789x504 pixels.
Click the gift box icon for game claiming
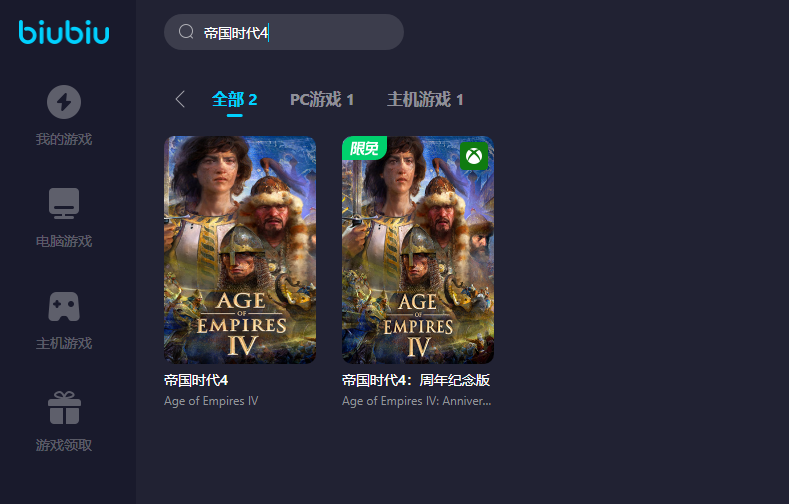point(64,408)
